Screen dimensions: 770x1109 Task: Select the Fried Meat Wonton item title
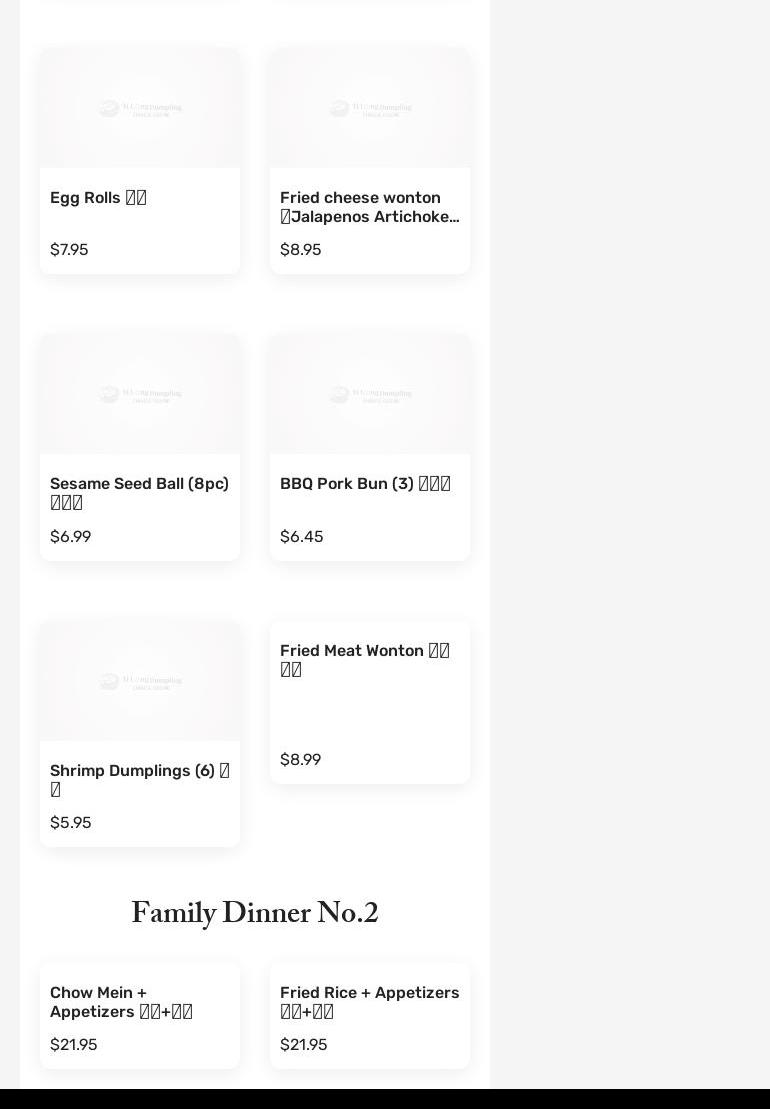tap(365, 660)
